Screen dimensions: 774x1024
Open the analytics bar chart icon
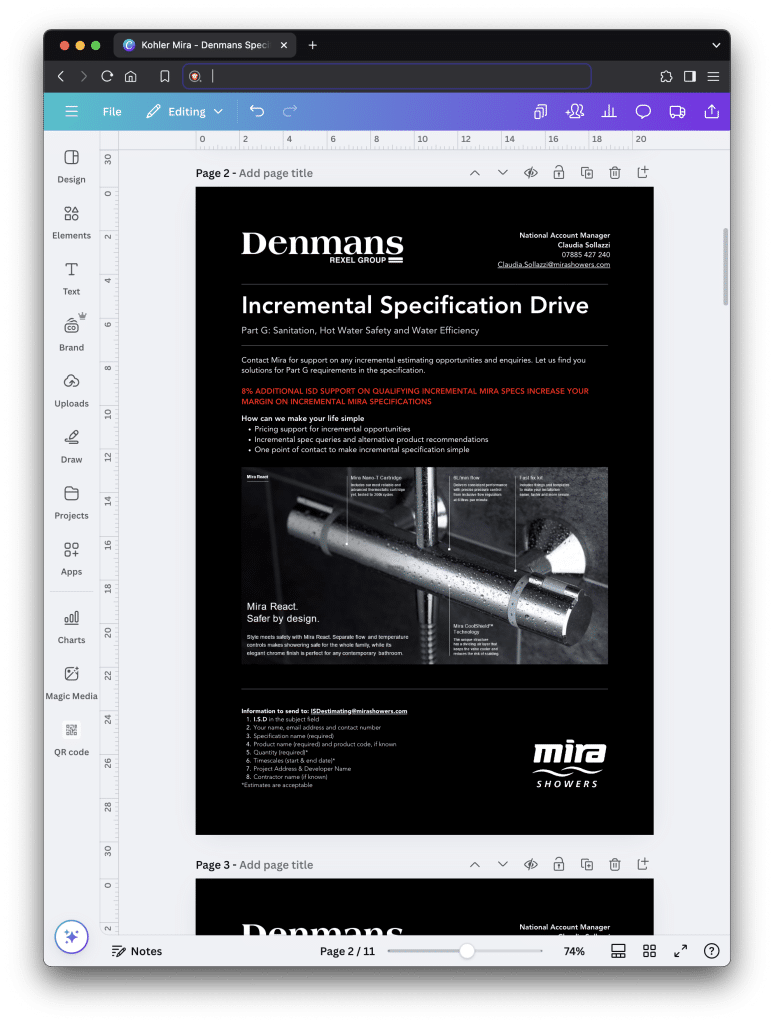[609, 112]
